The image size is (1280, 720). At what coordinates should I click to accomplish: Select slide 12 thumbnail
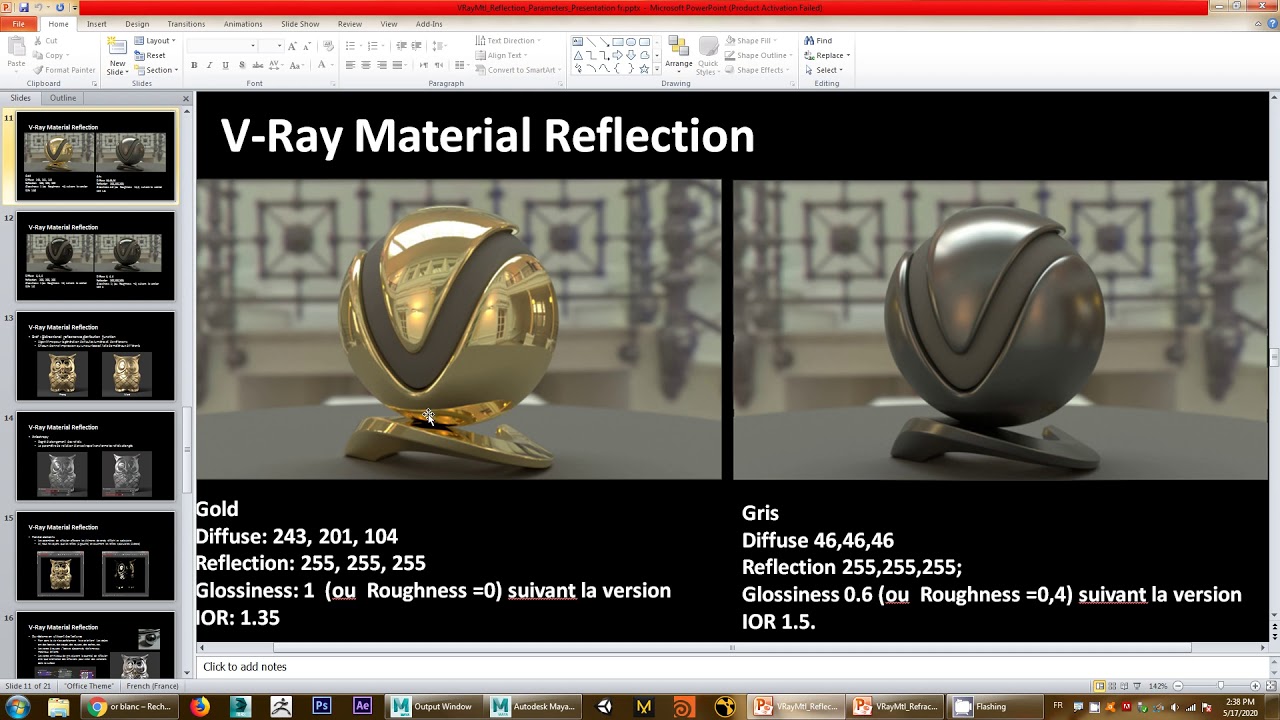95,256
